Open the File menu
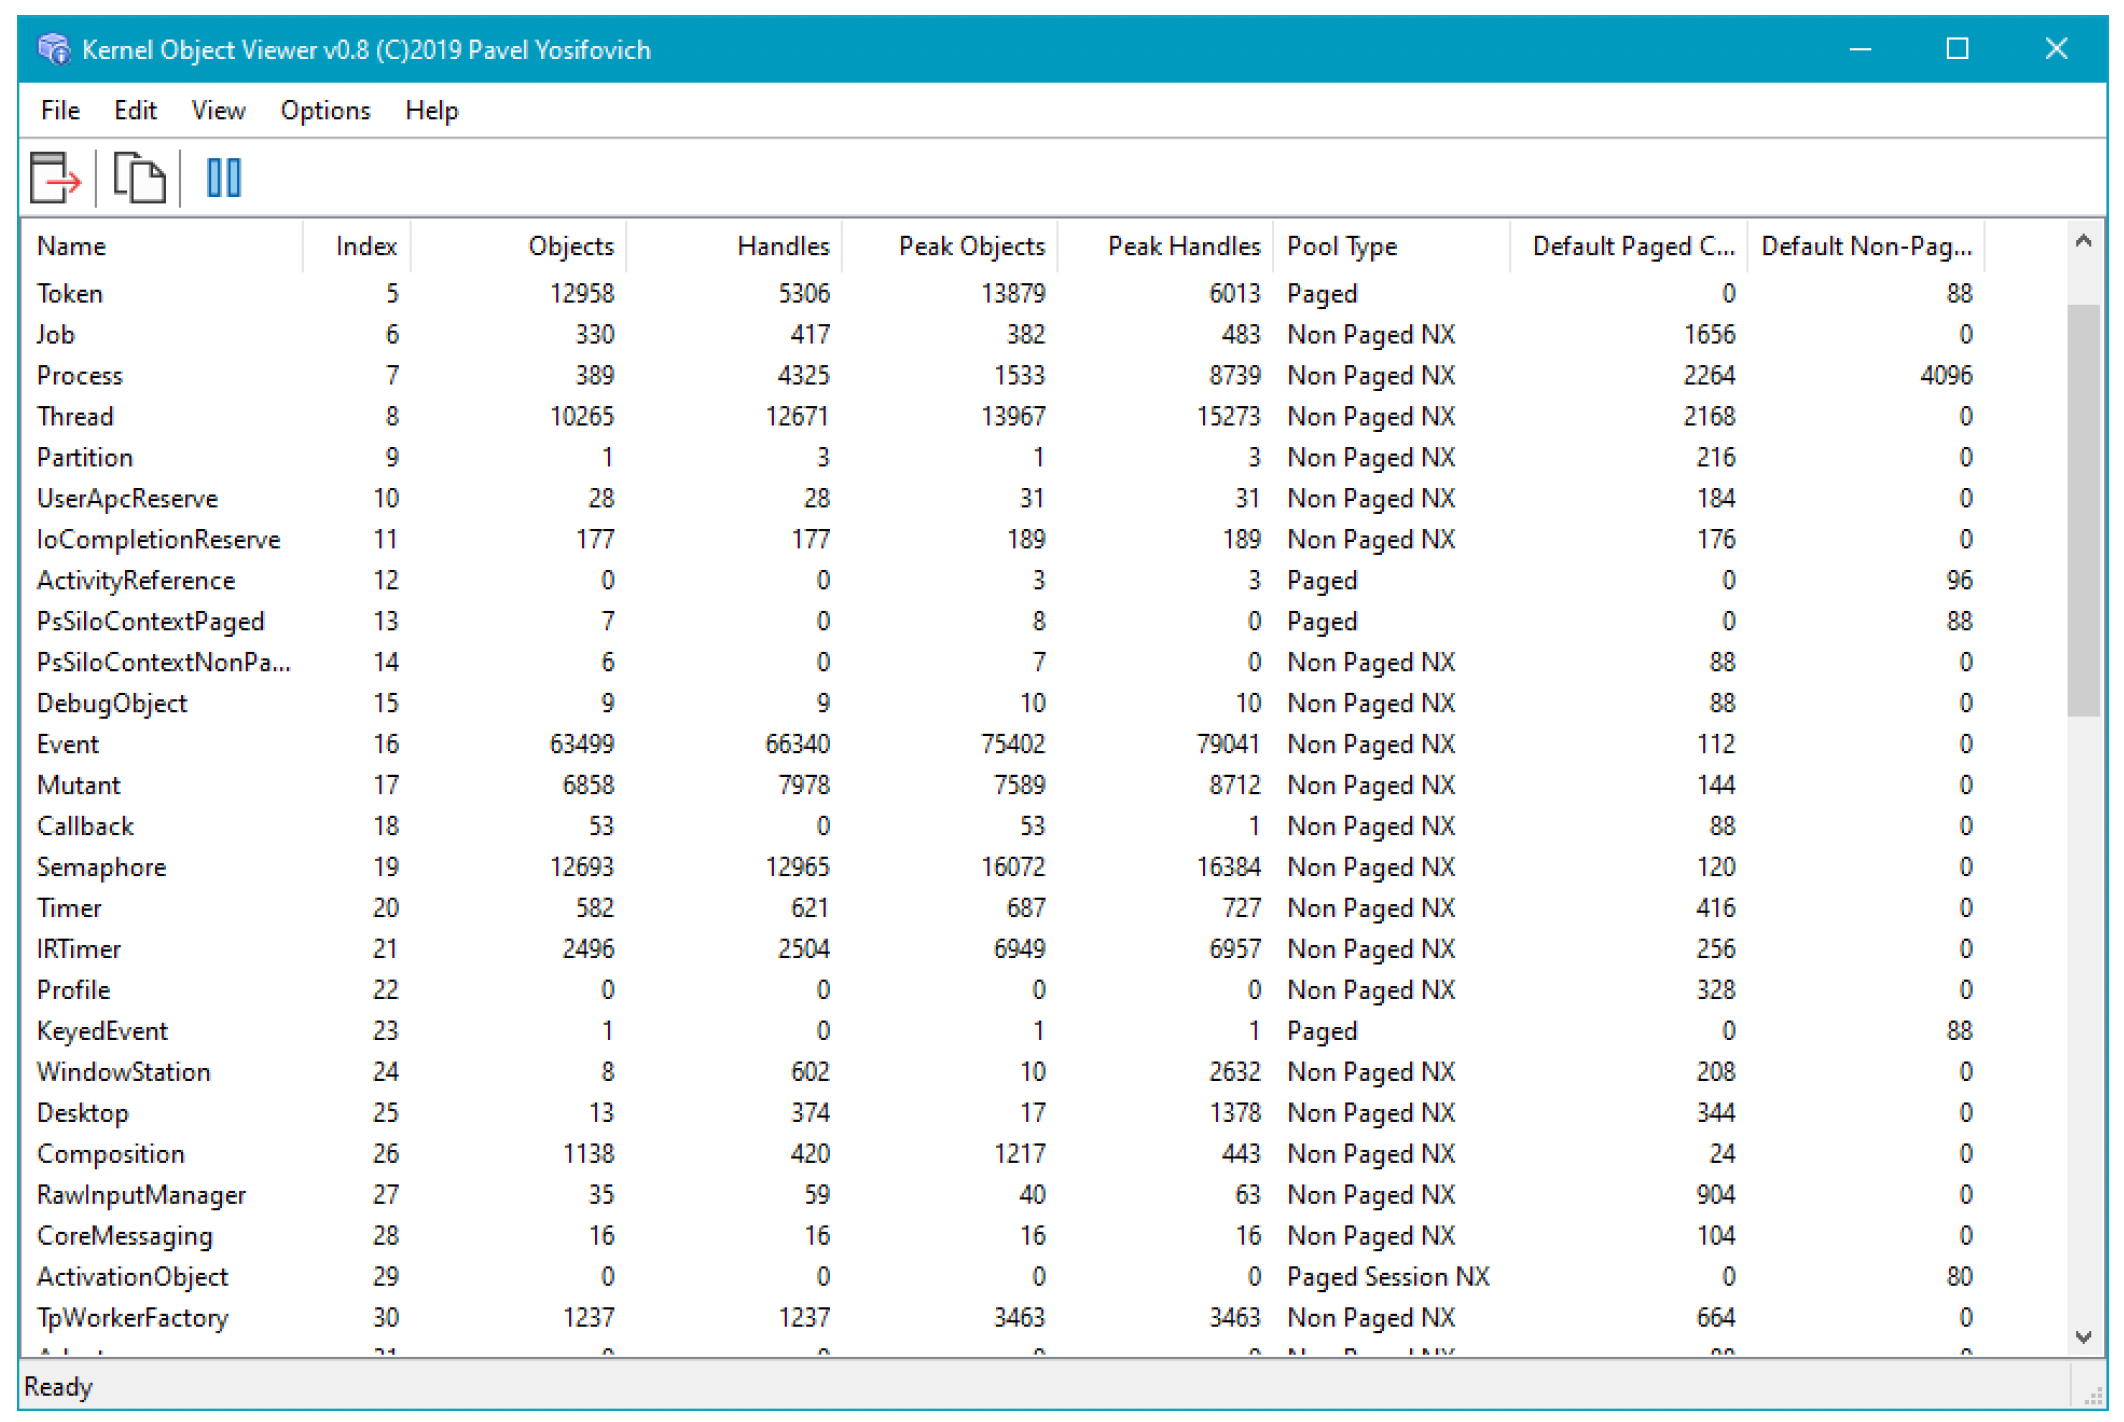The width and height of the screenshot is (2124, 1422). (x=60, y=111)
